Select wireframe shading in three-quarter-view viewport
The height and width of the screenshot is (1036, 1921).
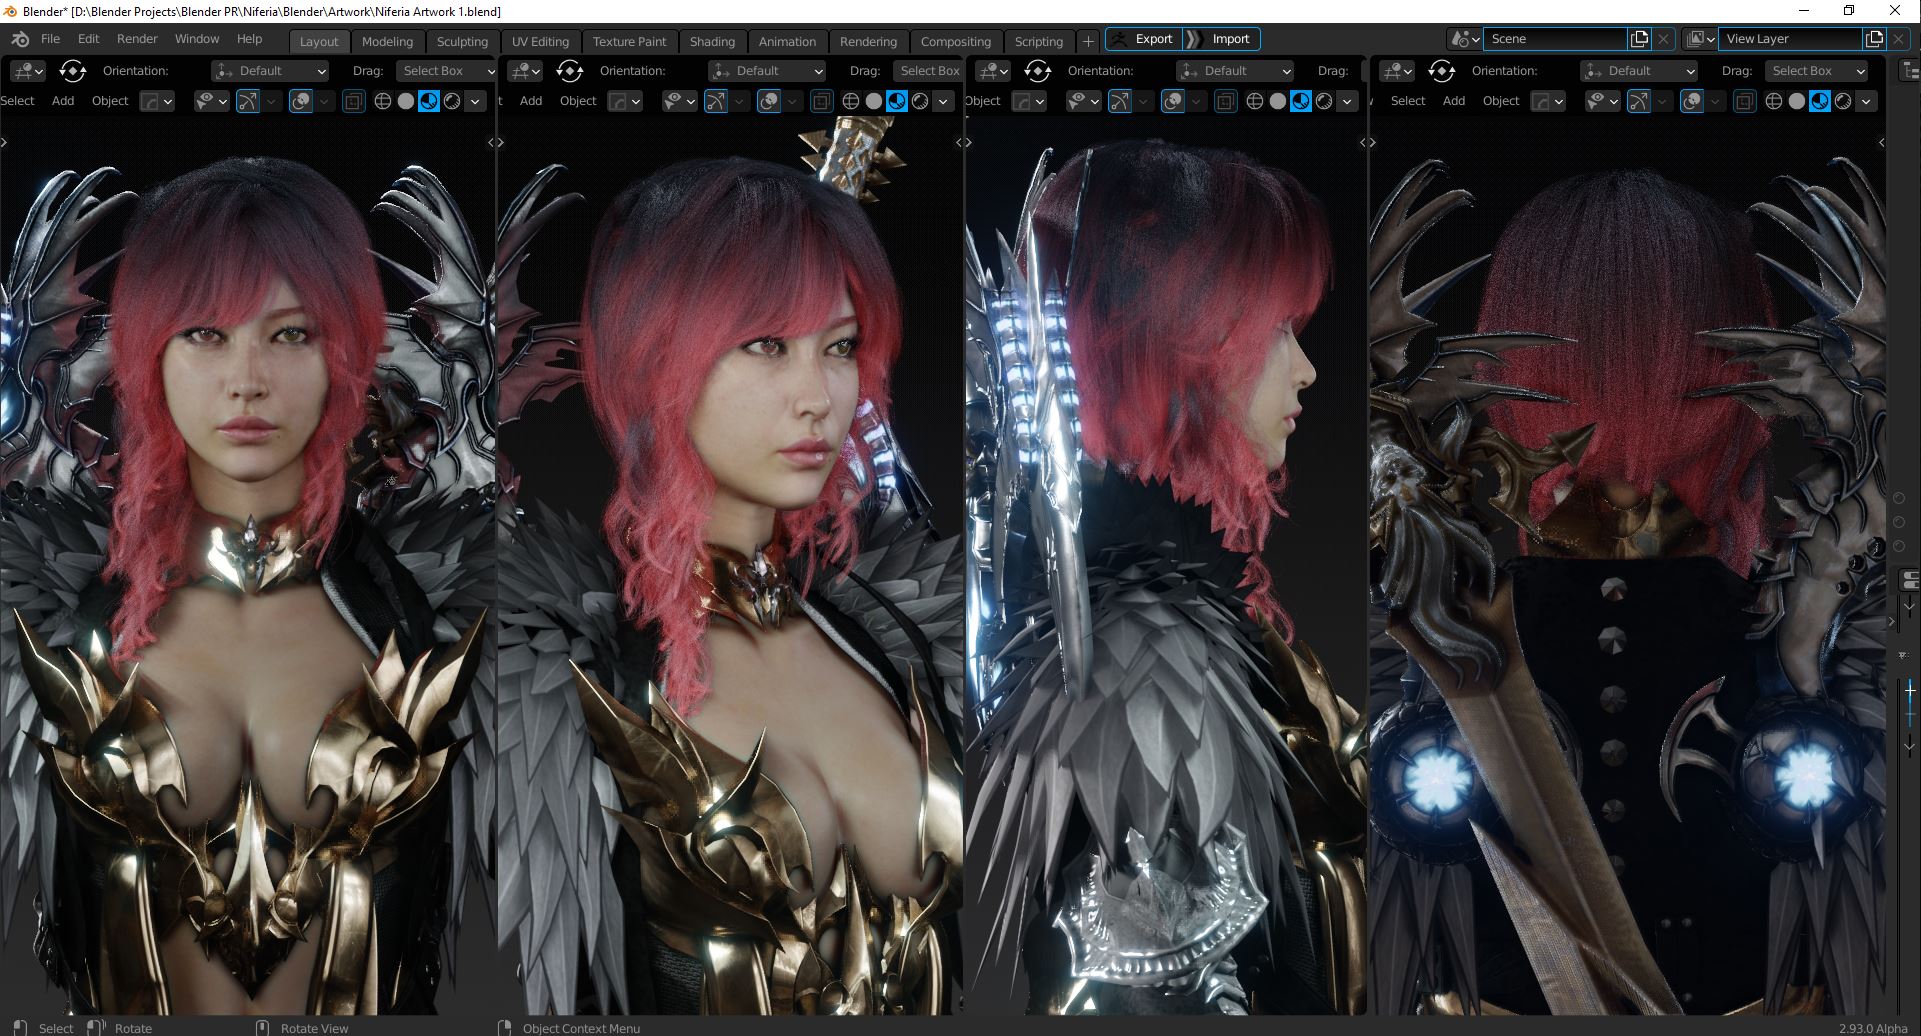851,101
